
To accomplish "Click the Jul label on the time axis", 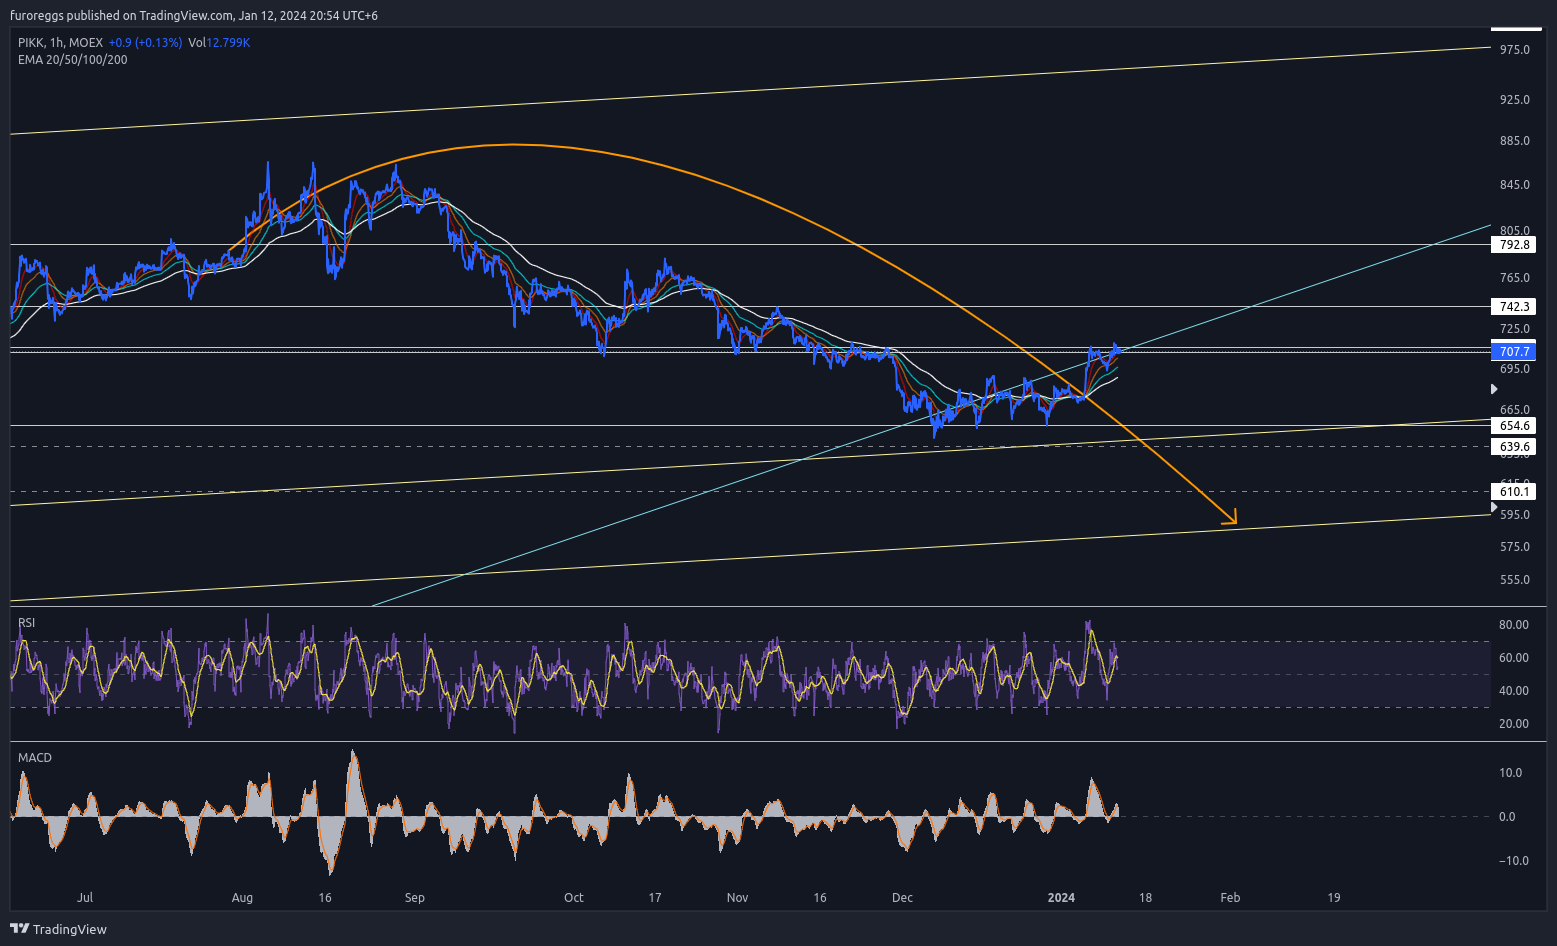I will pyautogui.click(x=85, y=898).
